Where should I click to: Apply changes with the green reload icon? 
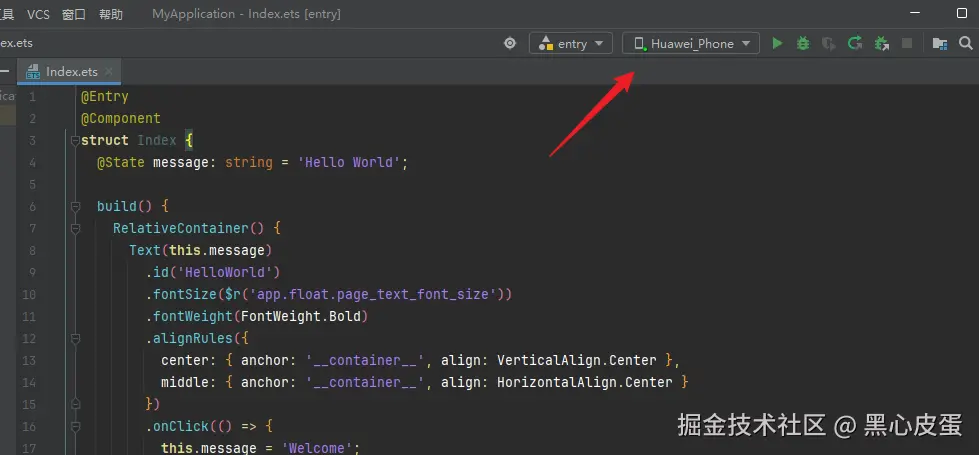click(855, 44)
